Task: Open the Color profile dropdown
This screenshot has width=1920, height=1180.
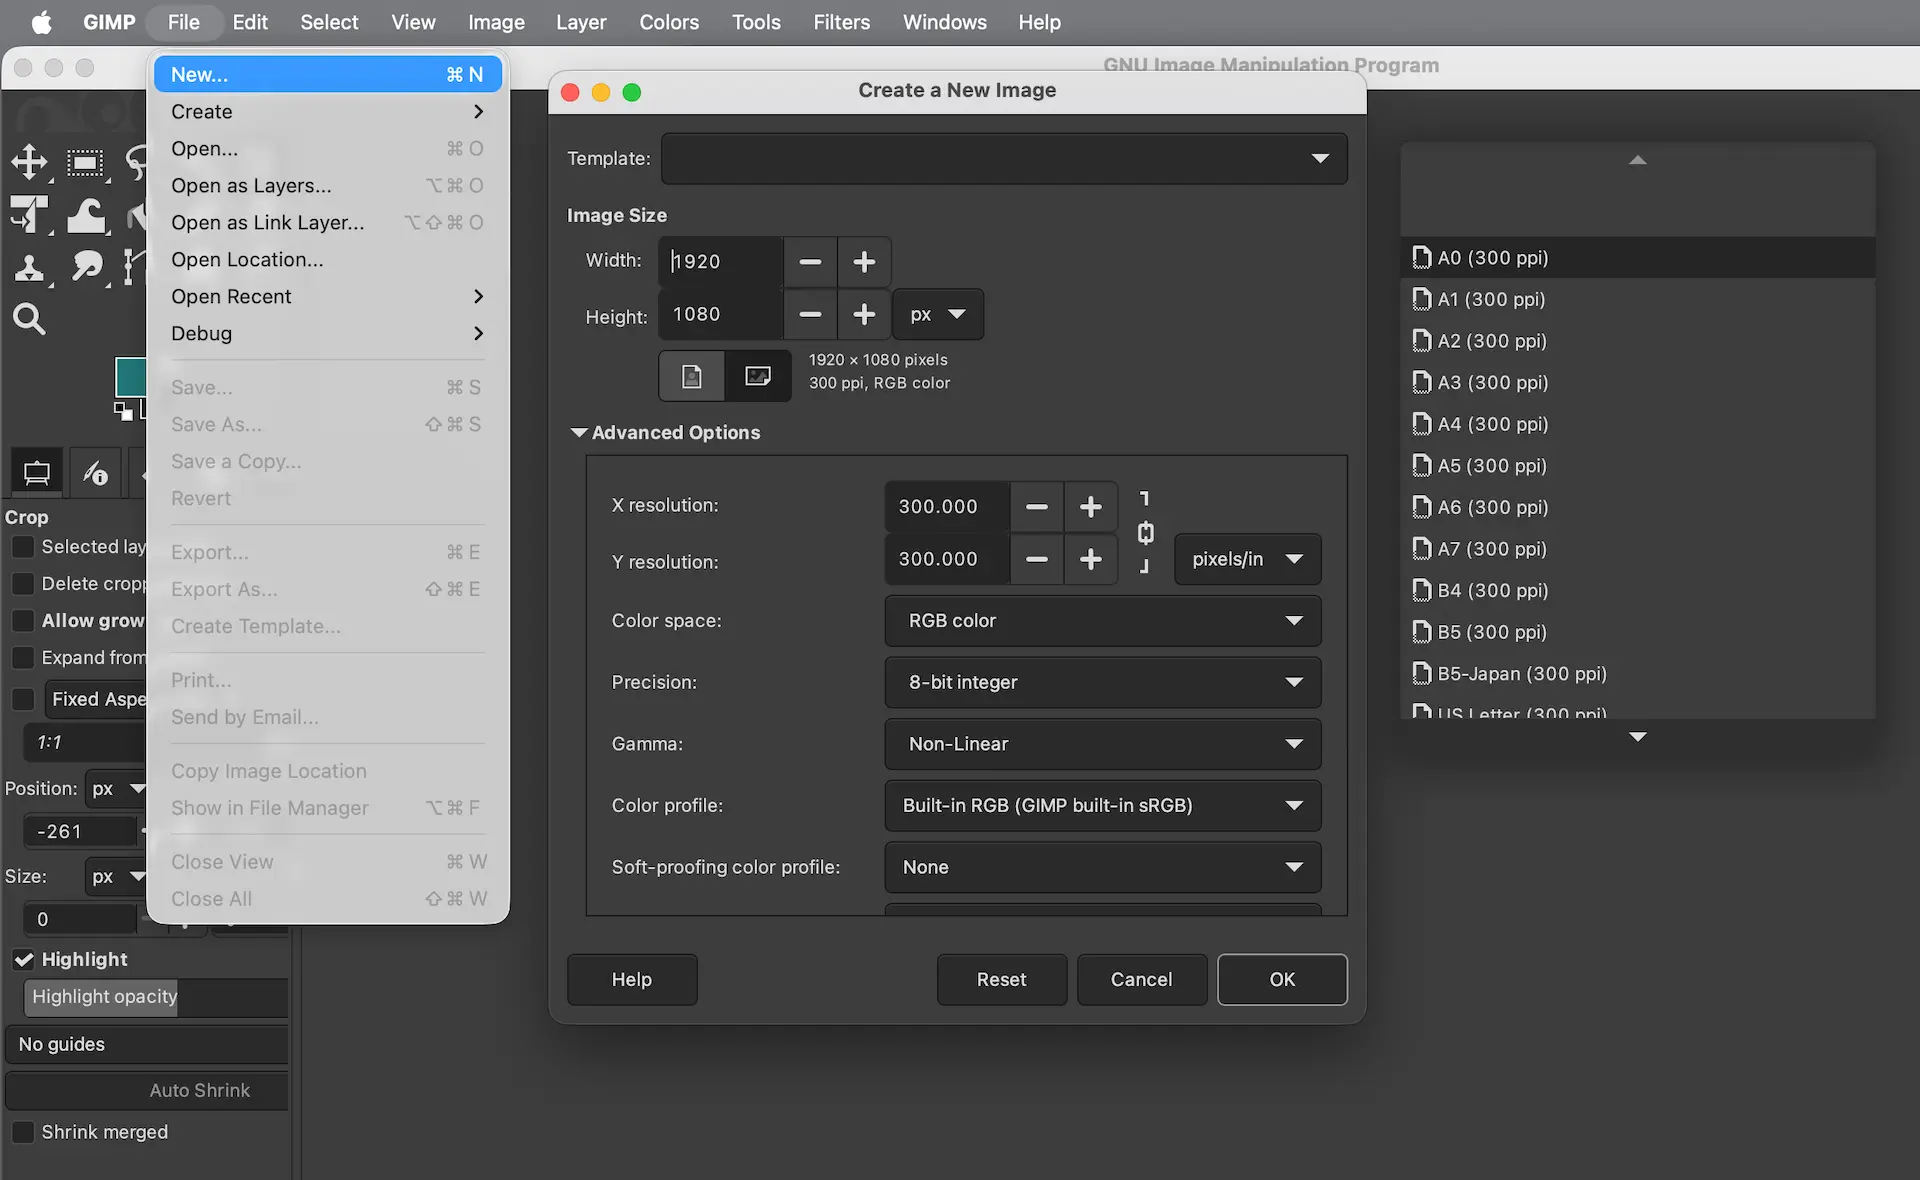Action: point(1103,806)
